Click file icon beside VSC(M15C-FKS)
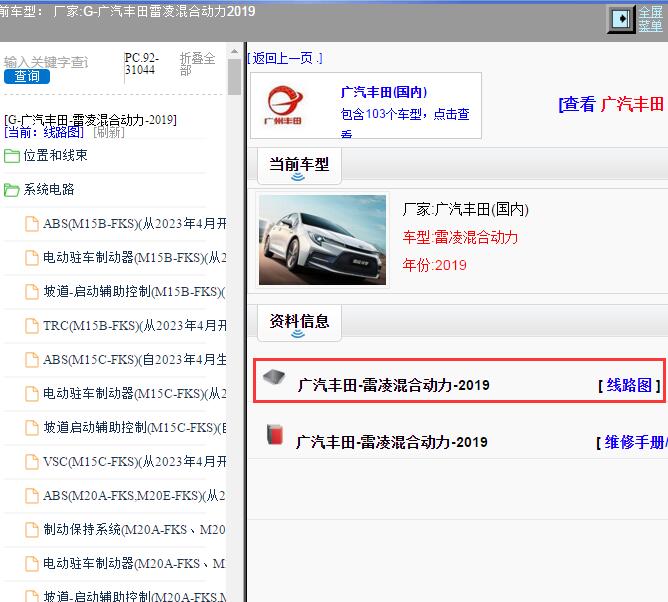 (32, 462)
